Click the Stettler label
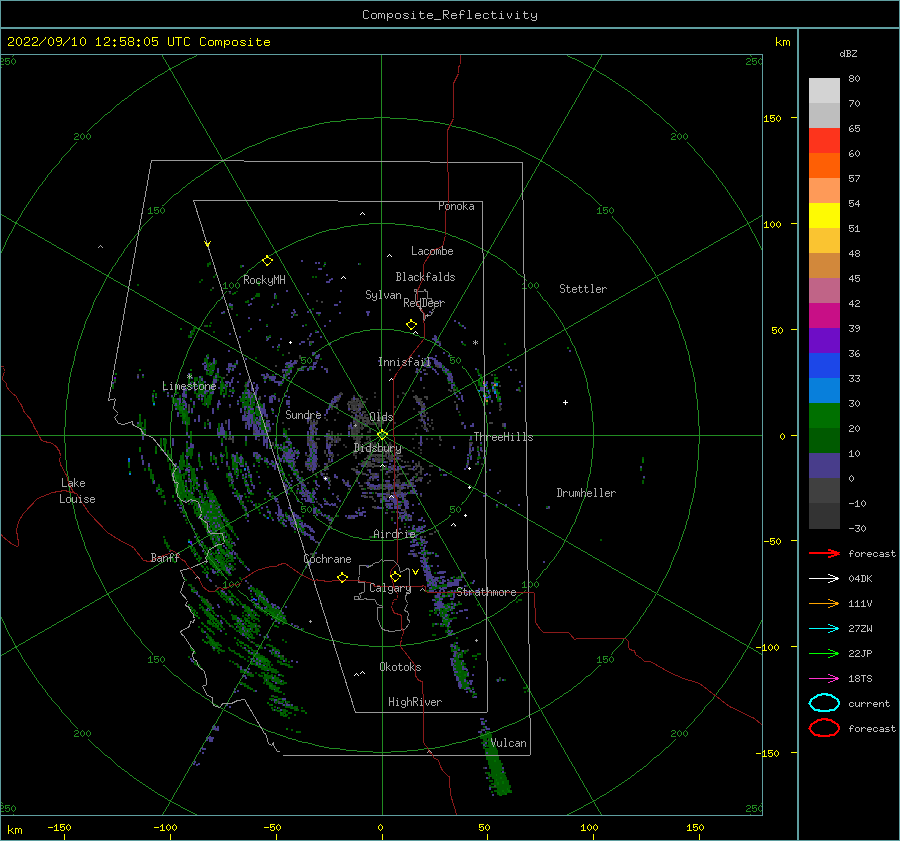 click(583, 289)
